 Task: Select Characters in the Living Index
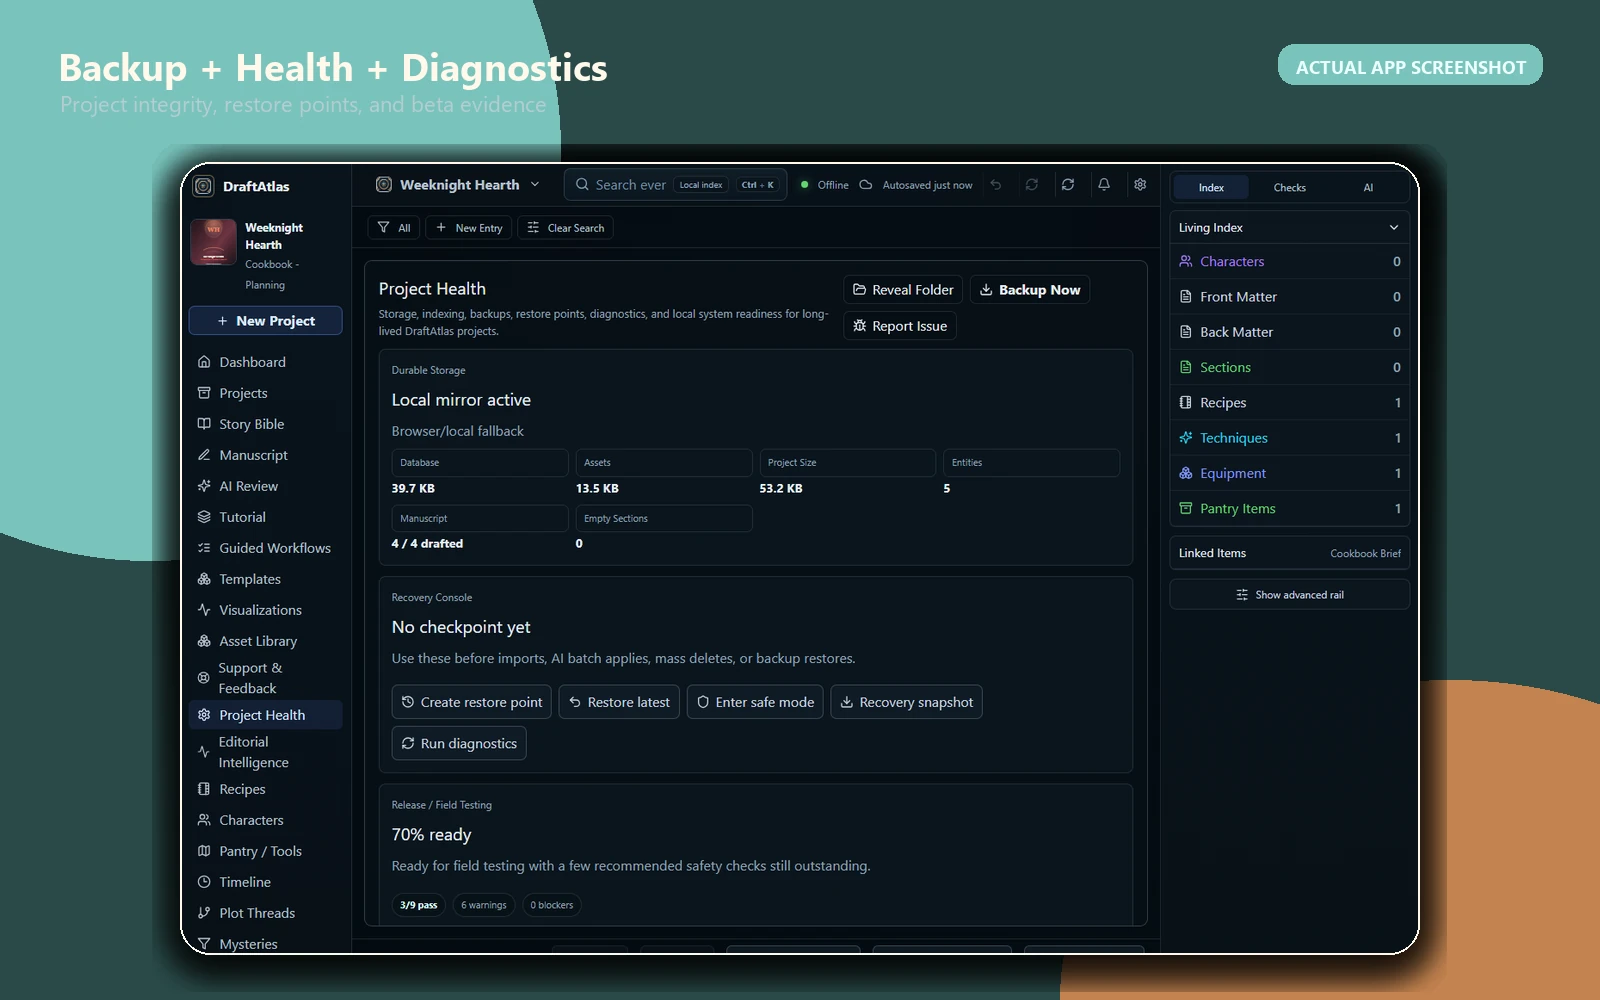click(1289, 261)
